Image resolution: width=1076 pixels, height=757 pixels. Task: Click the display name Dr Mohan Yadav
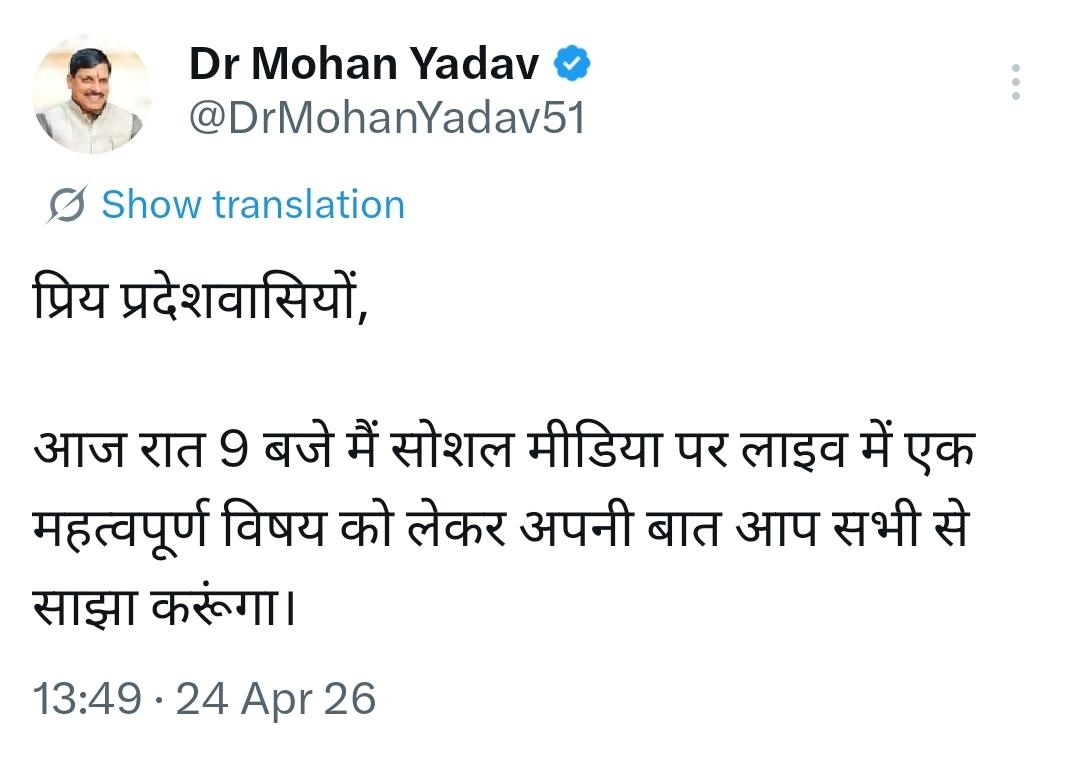(x=364, y=66)
